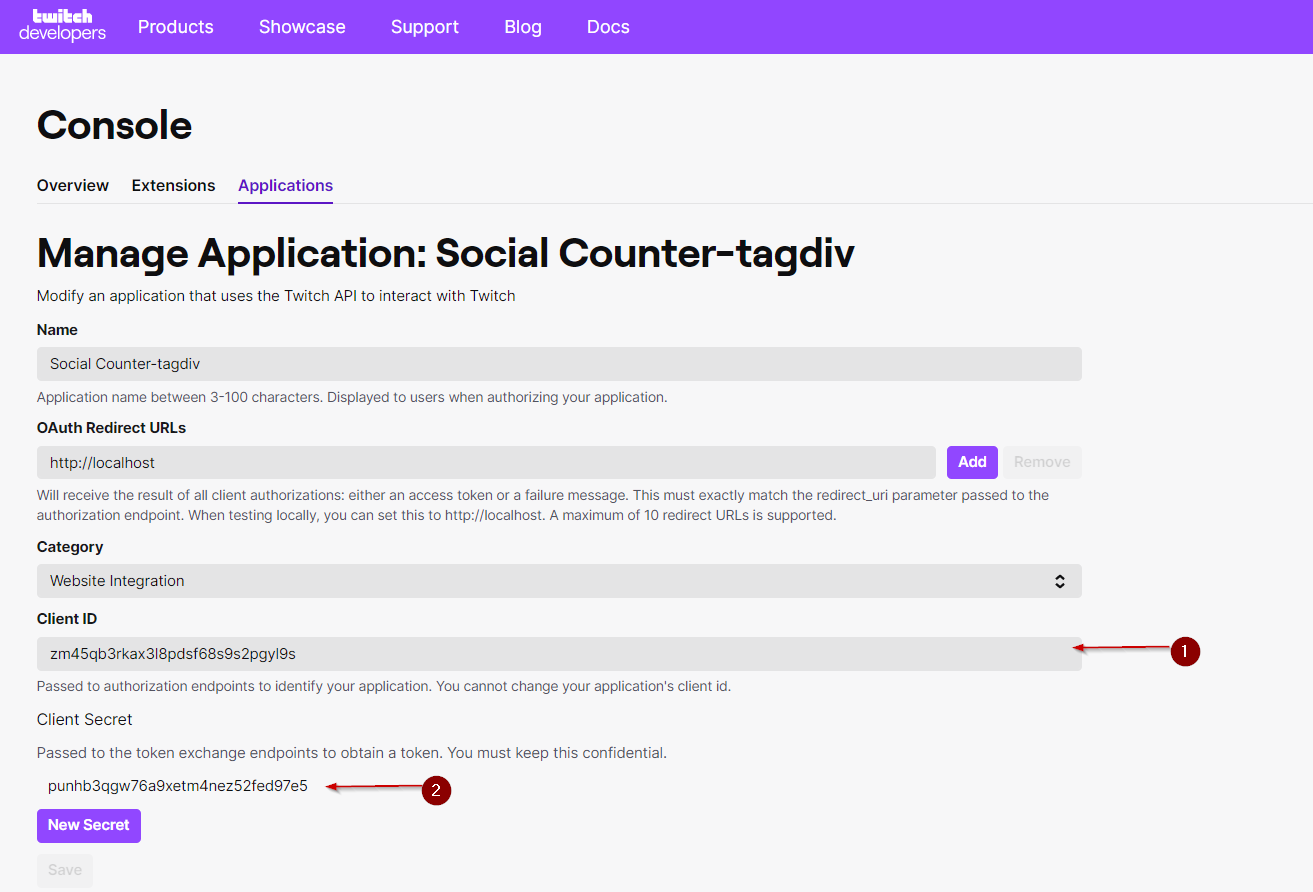1313x892 pixels.
Task: Click the Client ID field
Action: coord(559,654)
